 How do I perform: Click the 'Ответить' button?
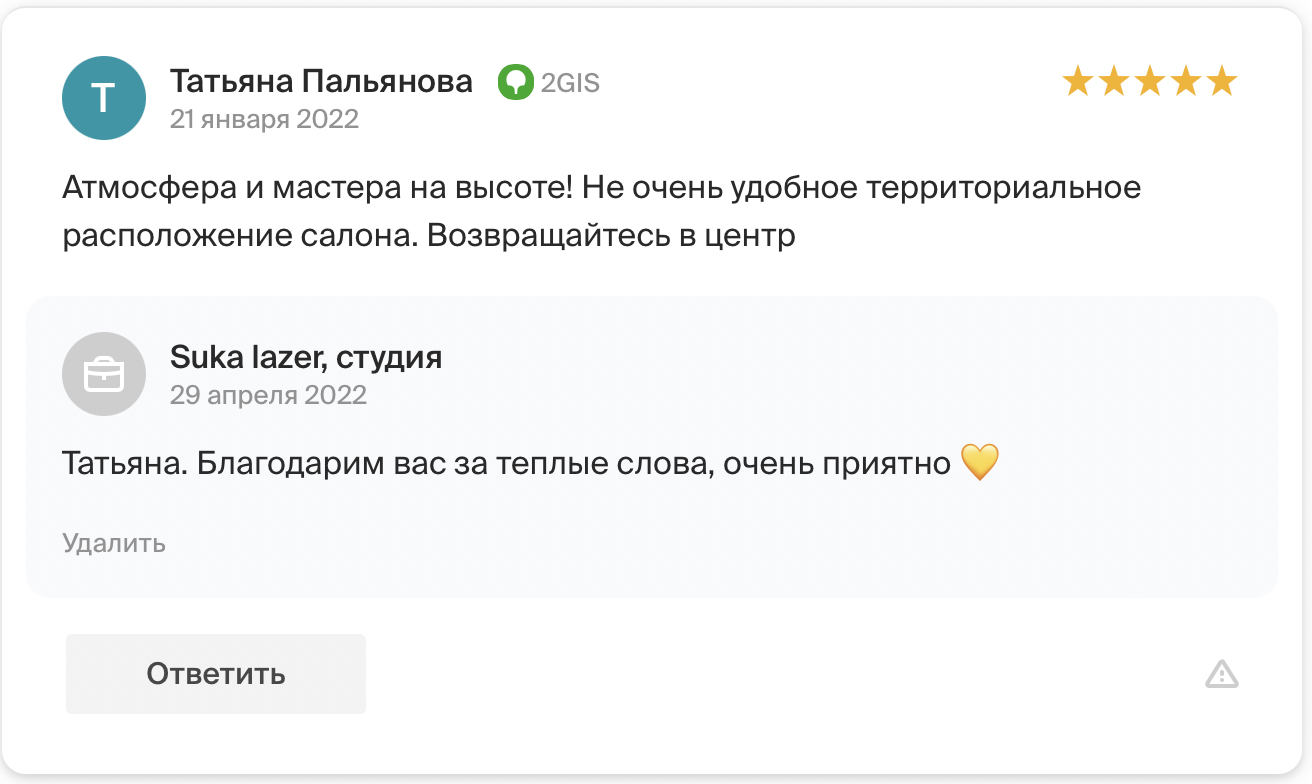click(216, 674)
